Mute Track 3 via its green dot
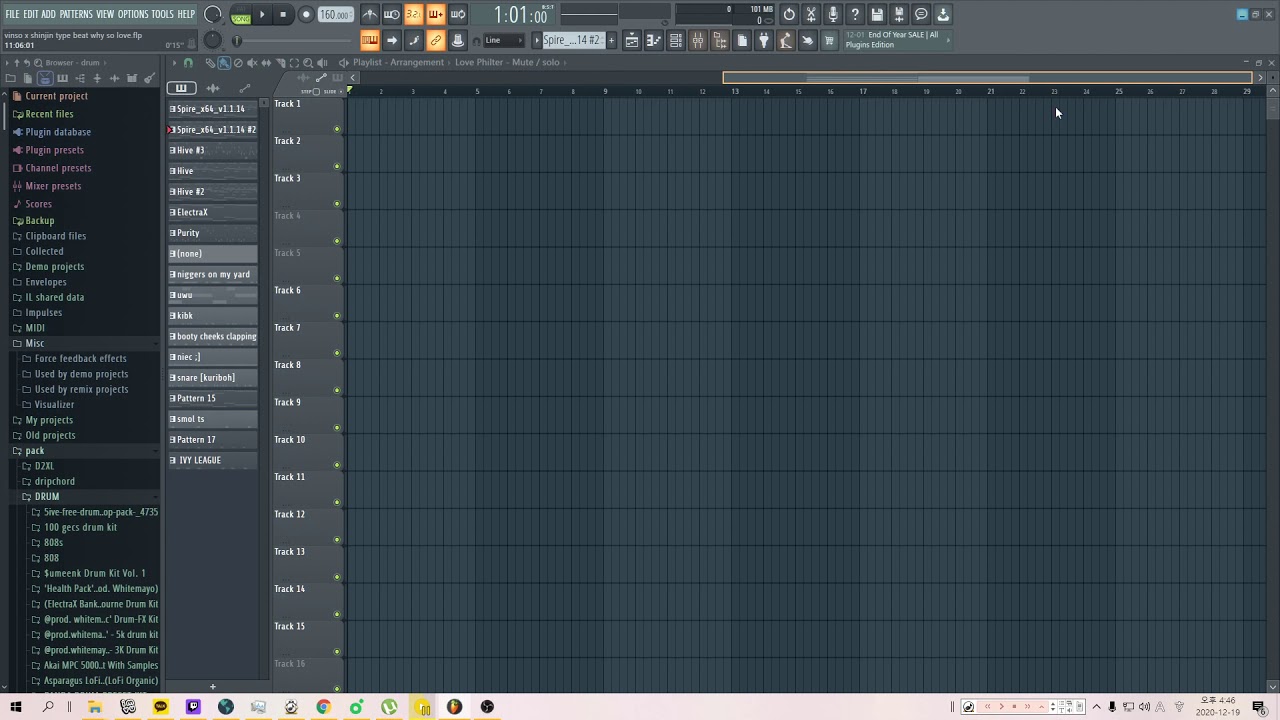 click(337, 204)
